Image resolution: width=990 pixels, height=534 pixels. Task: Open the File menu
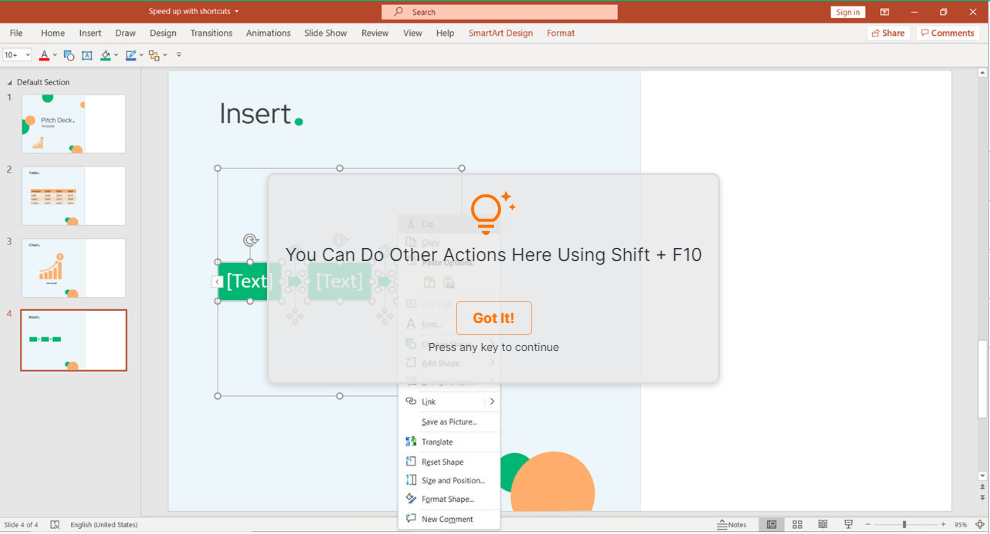pyautogui.click(x=16, y=33)
